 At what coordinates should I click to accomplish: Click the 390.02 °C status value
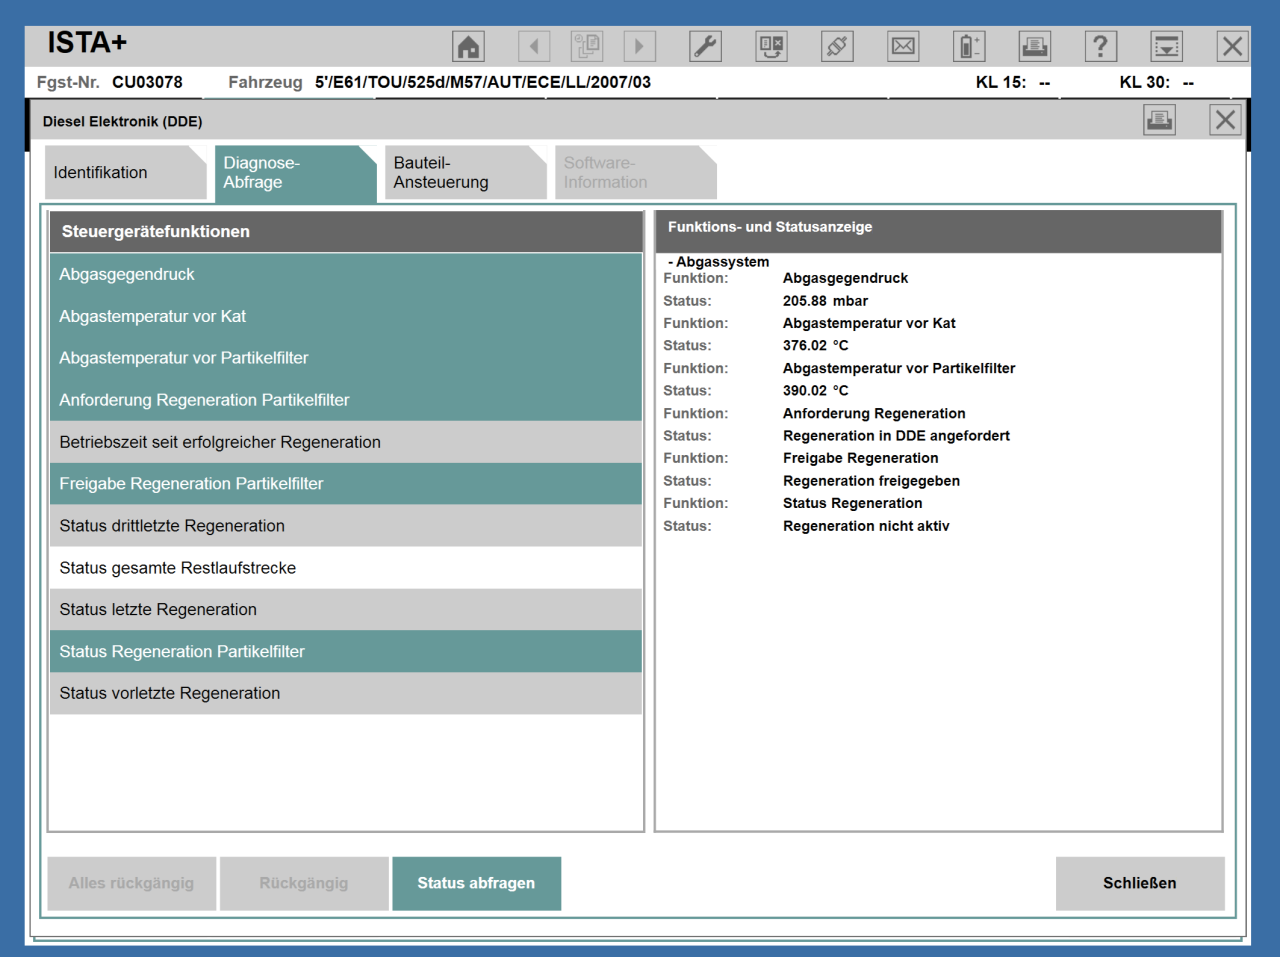coord(815,391)
